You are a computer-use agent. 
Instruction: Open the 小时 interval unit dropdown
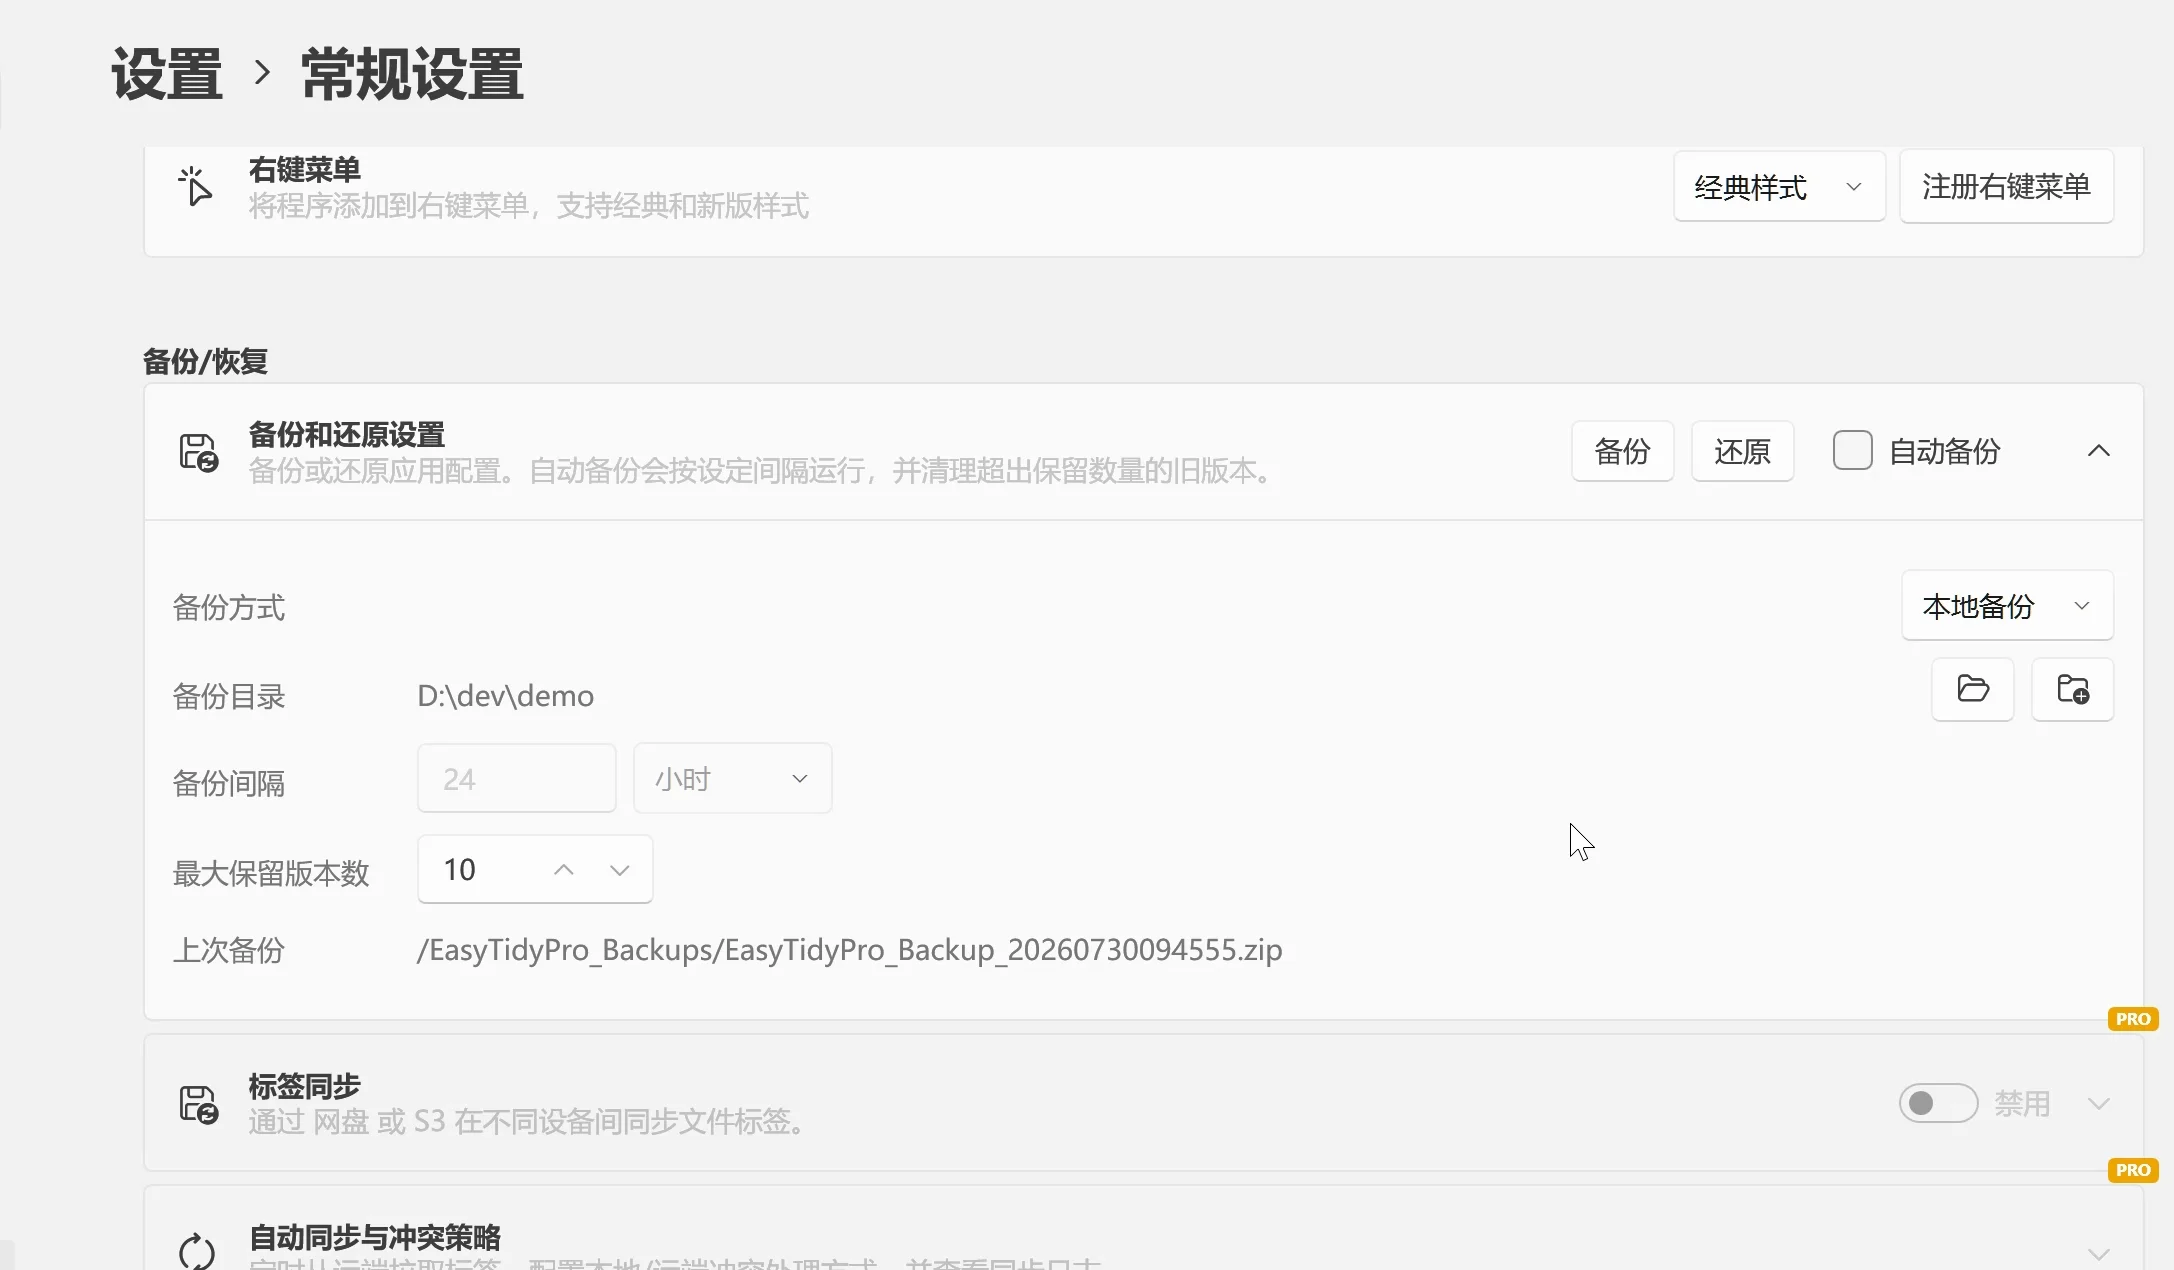pos(732,778)
